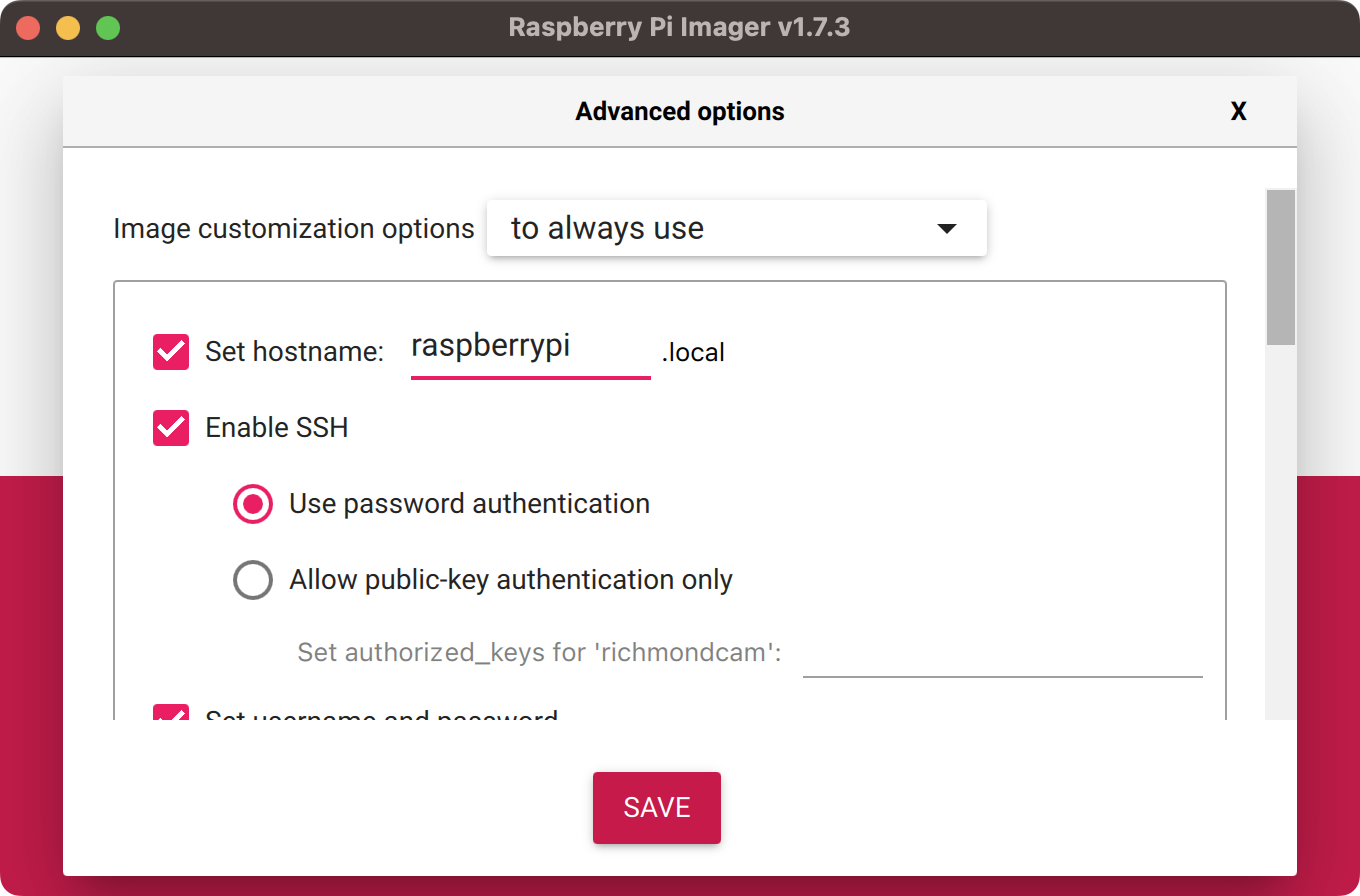
Task: Close Advanced options with the X
Action: pyautogui.click(x=1238, y=112)
